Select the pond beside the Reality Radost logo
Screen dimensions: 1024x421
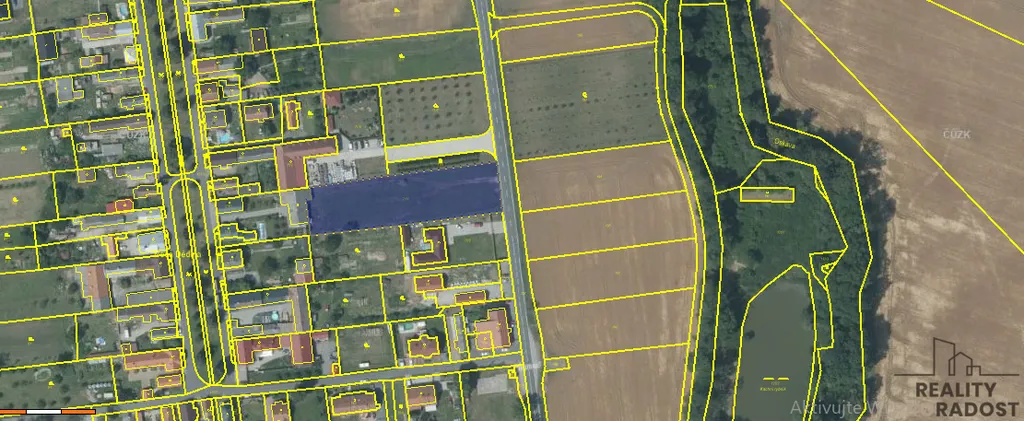click(x=773, y=335)
